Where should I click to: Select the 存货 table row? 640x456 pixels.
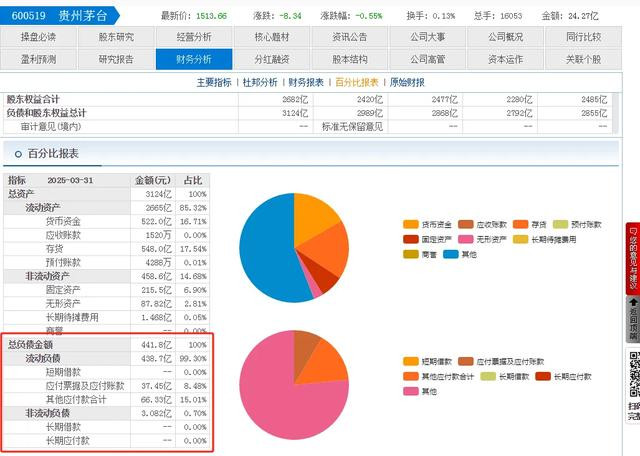click(107, 249)
